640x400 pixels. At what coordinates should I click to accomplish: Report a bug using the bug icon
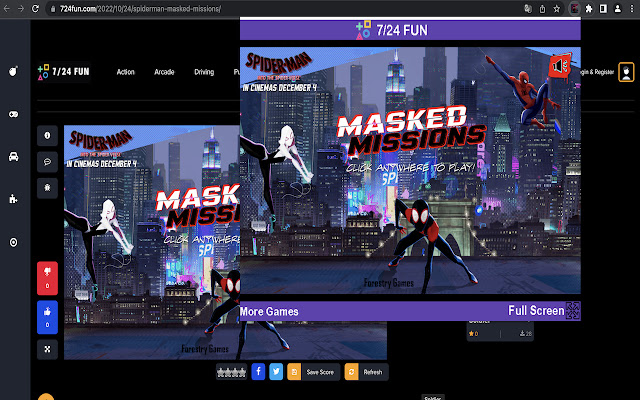(x=47, y=188)
